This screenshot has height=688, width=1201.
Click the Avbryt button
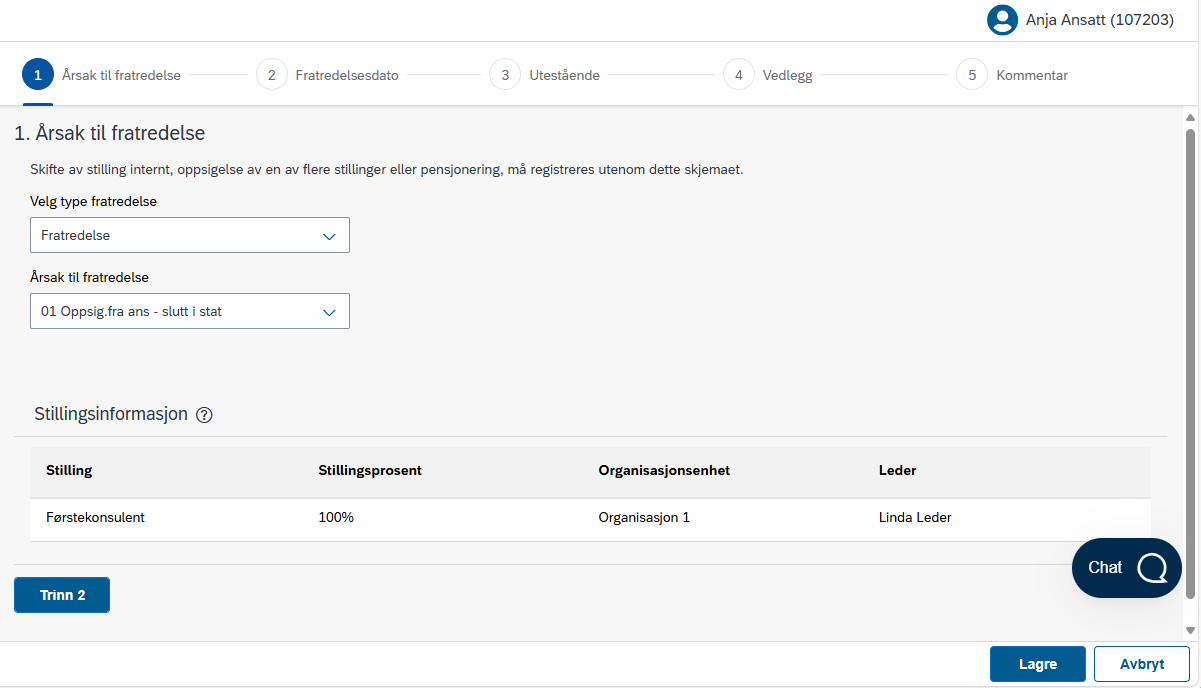click(1142, 664)
